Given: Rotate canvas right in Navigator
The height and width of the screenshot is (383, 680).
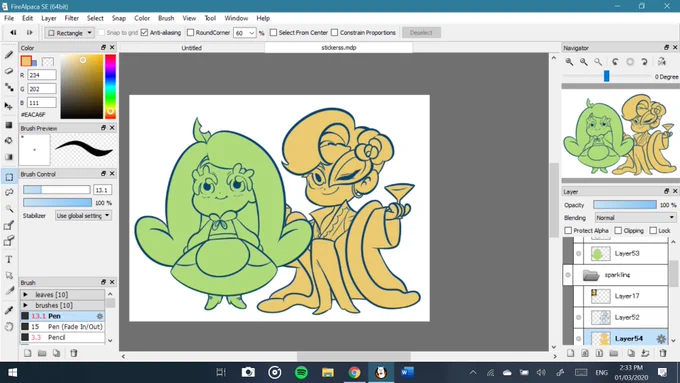Looking at the screenshot, I should 644,62.
